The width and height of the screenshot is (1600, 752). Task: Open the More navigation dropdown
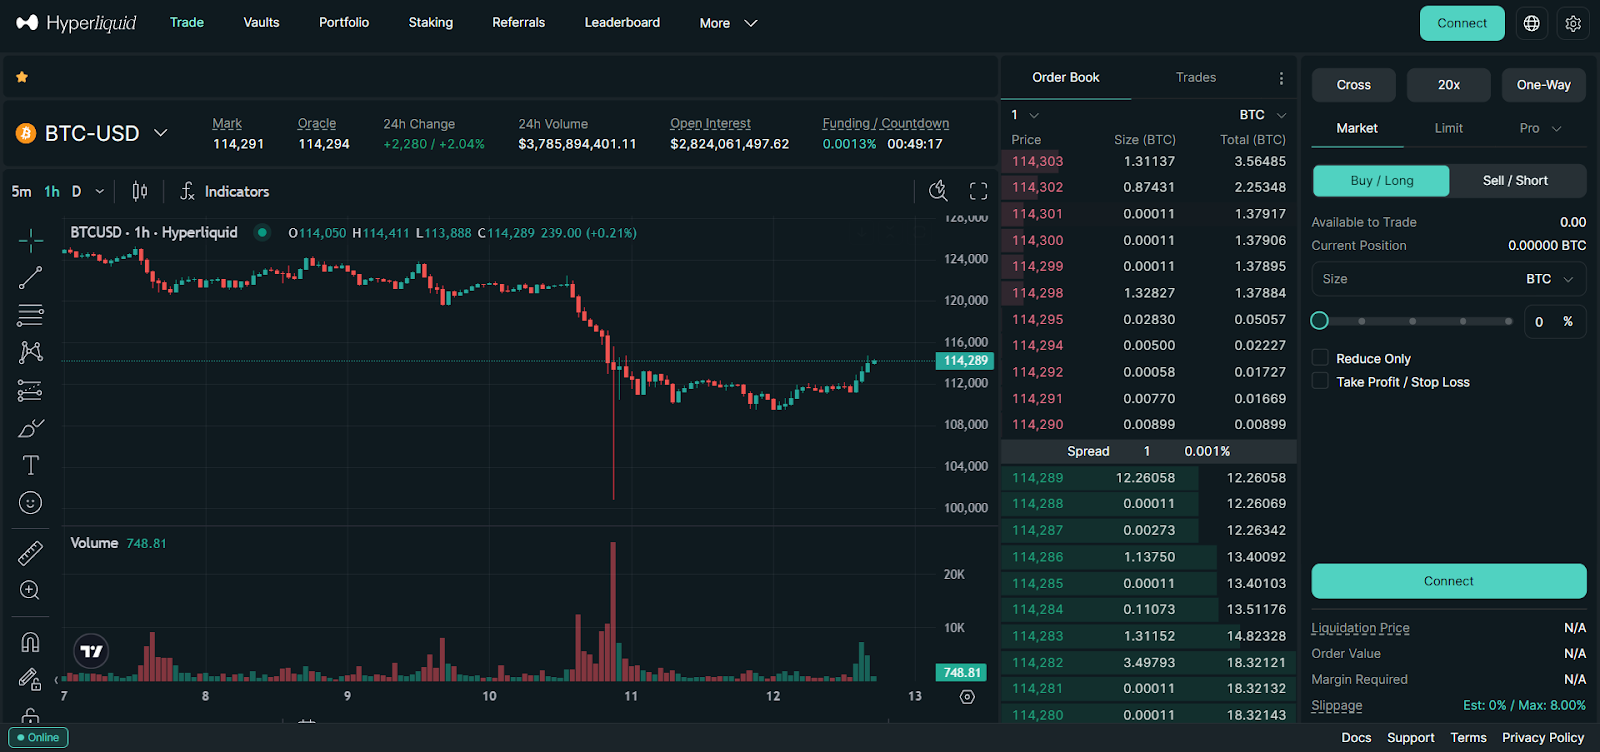tap(728, 23)
